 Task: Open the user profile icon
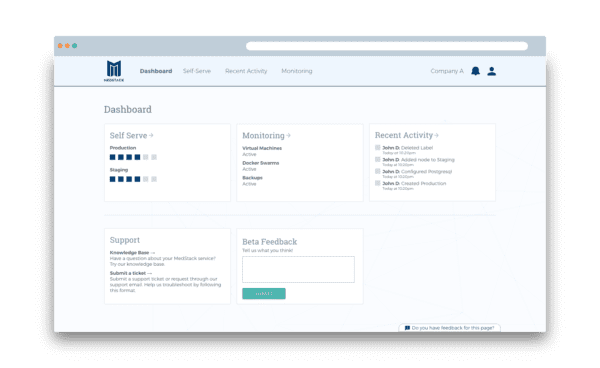pyautogui.click(x=492, y=71)
